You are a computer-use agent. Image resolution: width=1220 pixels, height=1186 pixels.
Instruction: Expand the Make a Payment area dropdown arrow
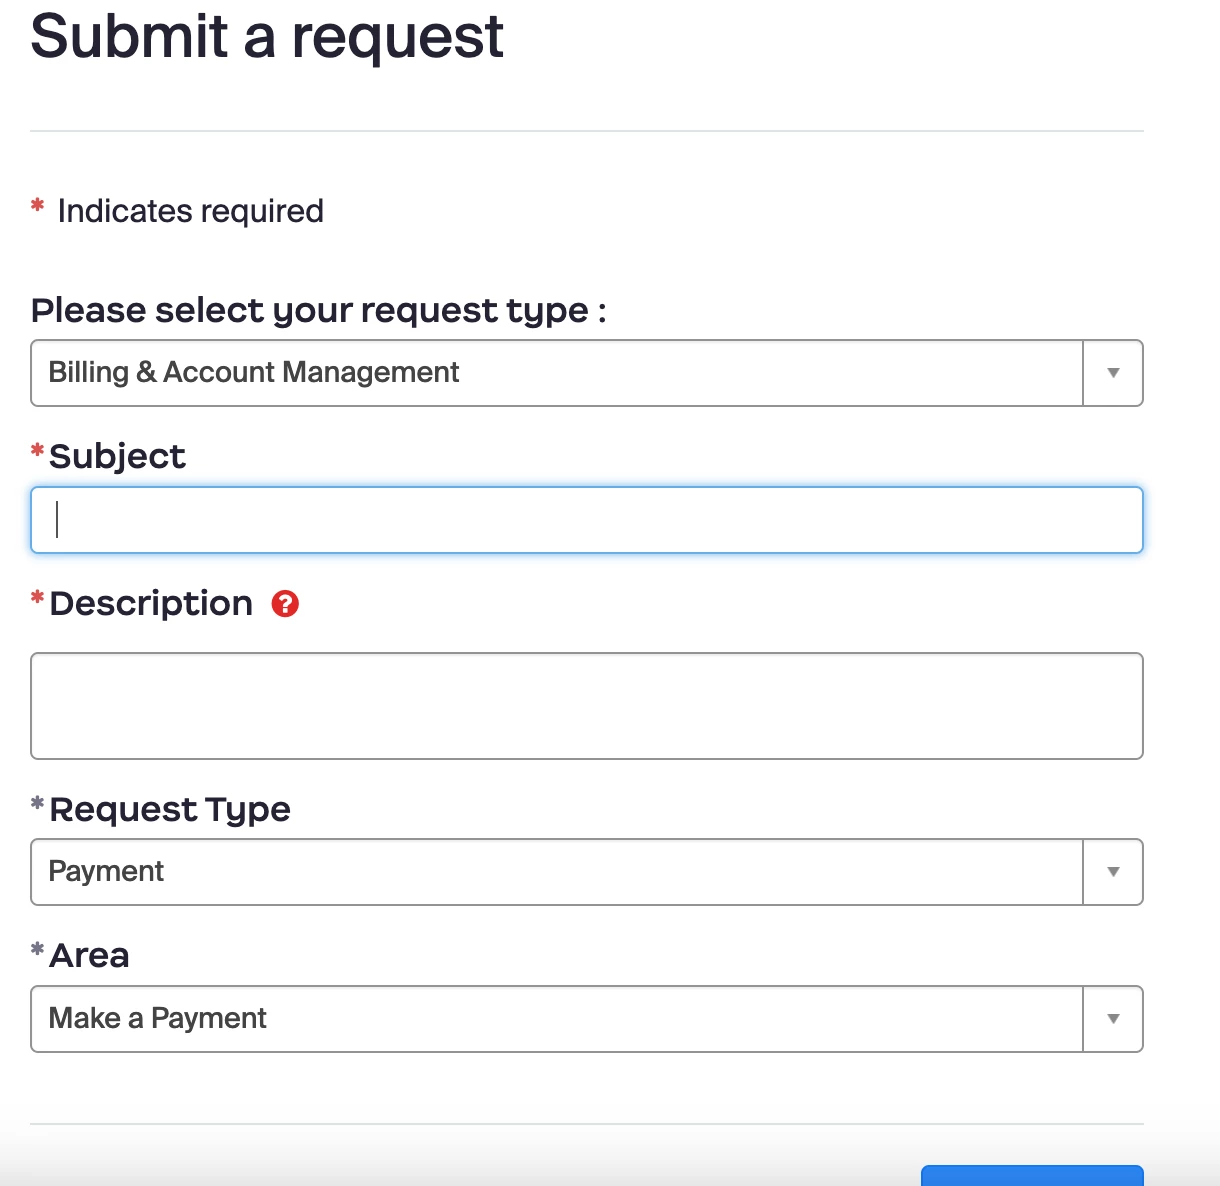point(1113,1019)
